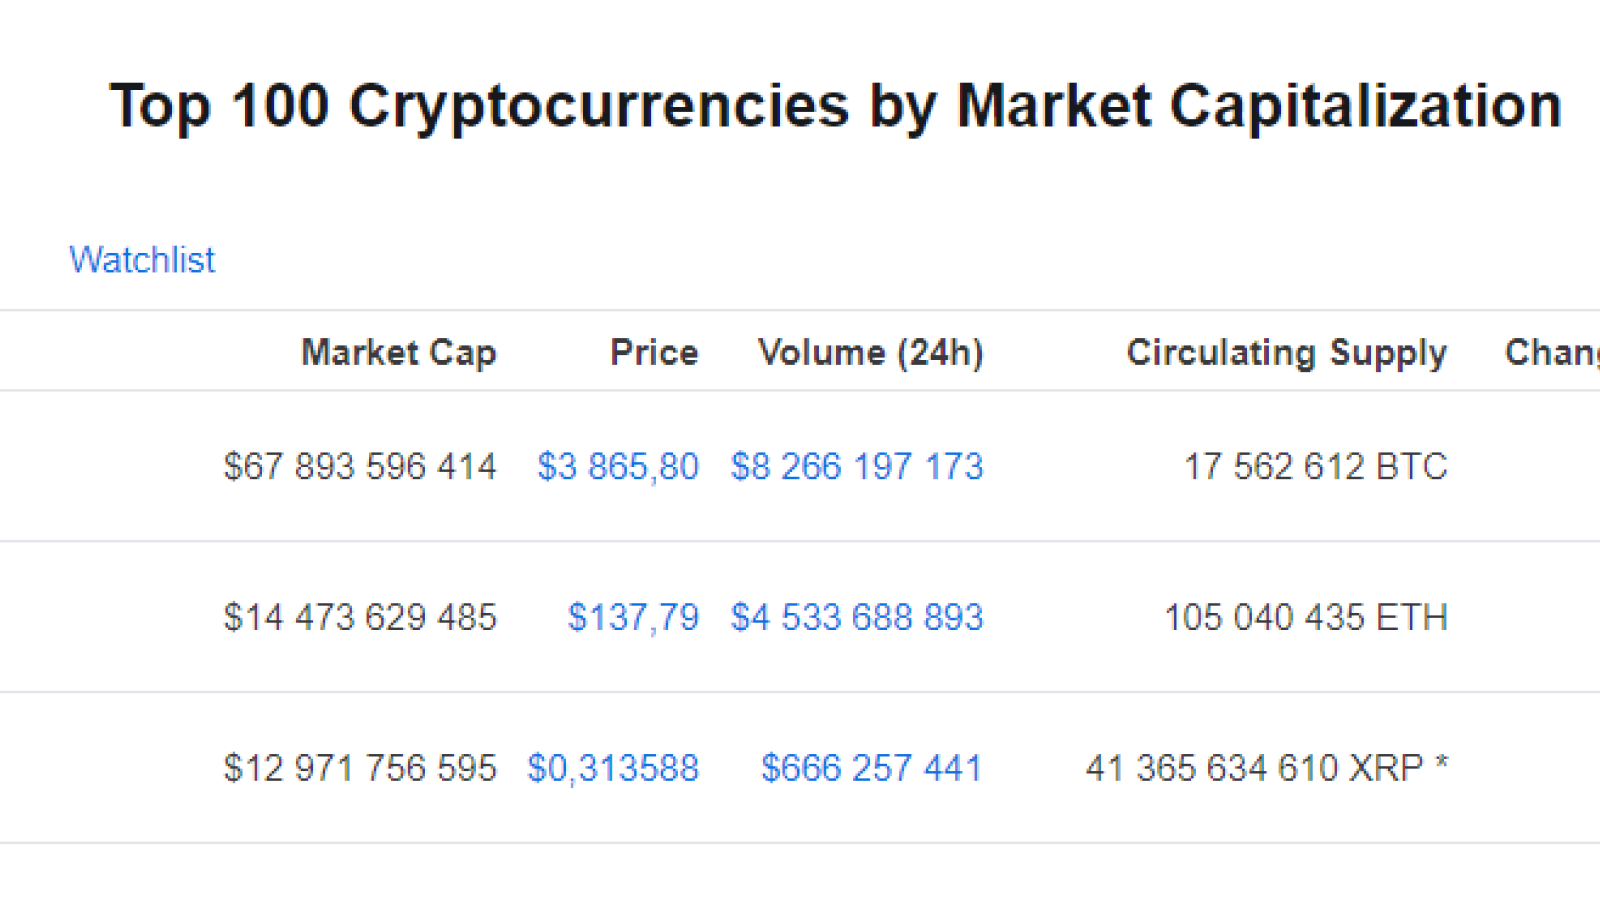Select Ethereum market cap $14 473 629 485
The width and height of the screenshot is (1600, 900).
tap(360, 618)
